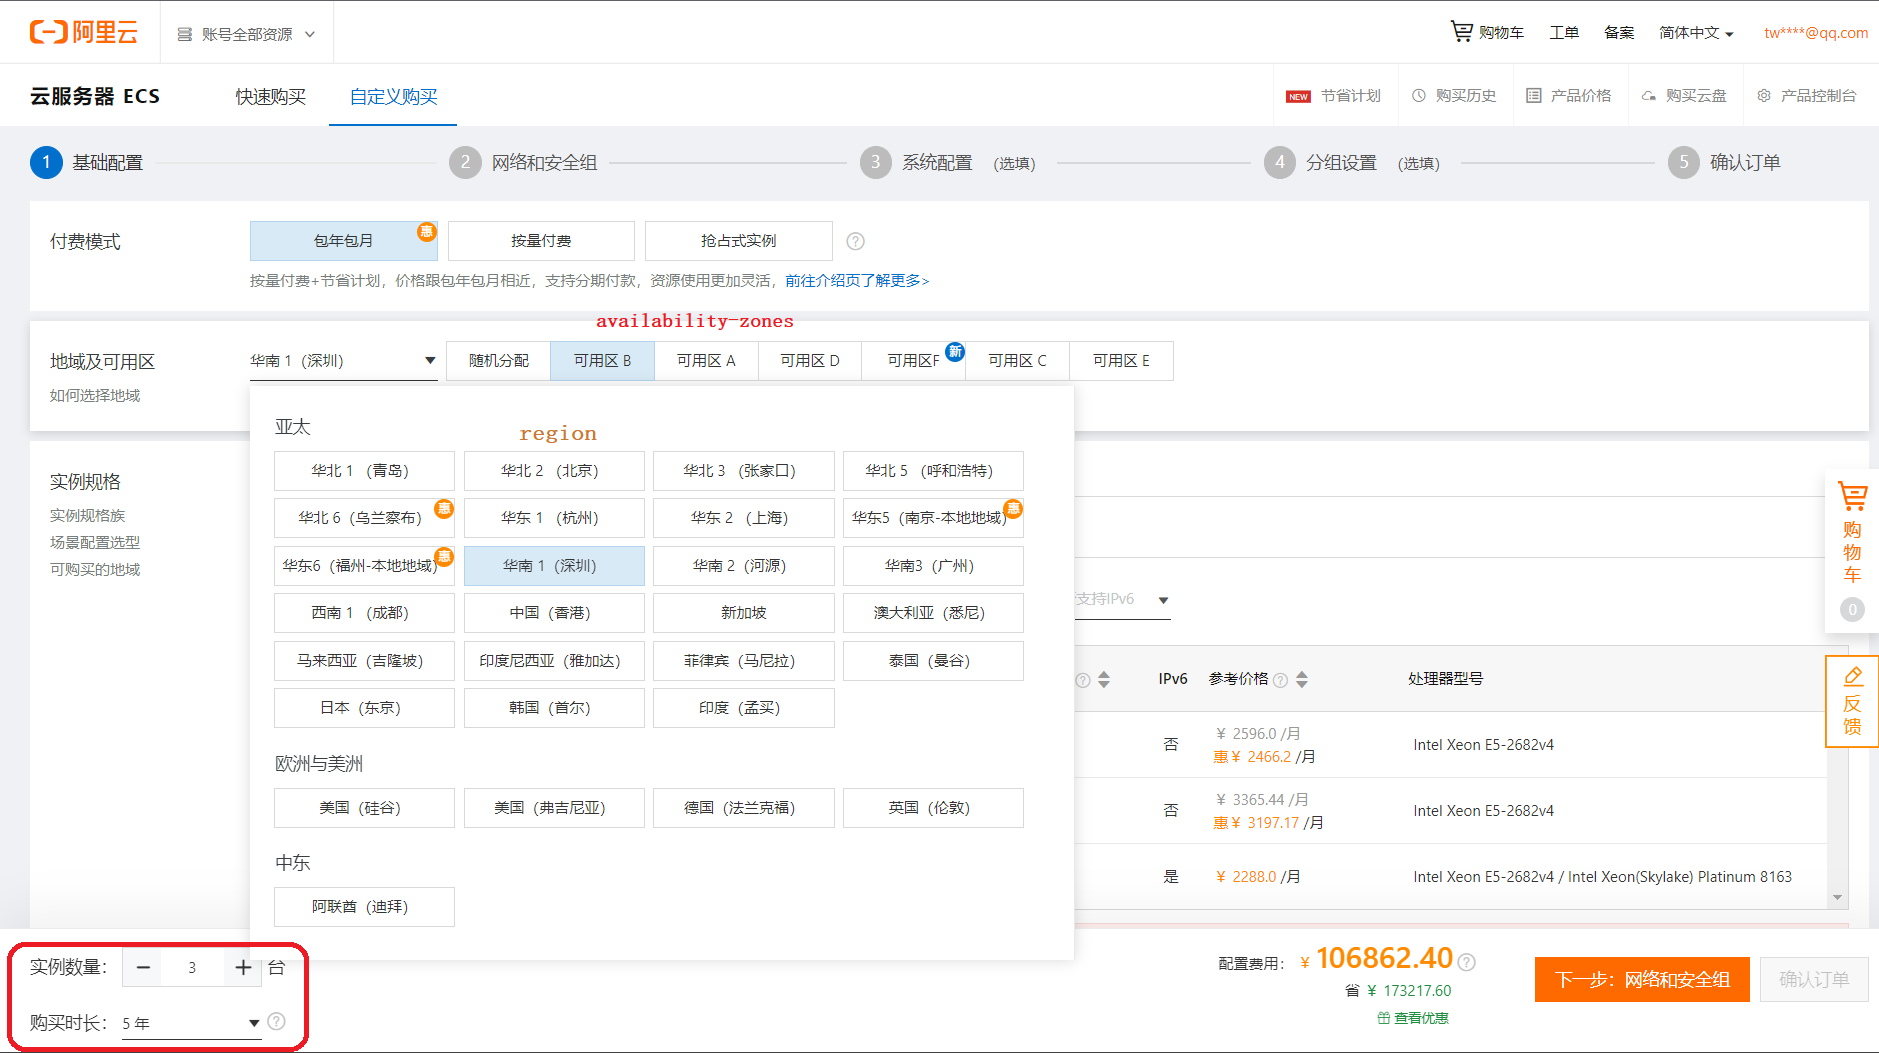Choose region 中国 (香港)

tap(554, 613)
